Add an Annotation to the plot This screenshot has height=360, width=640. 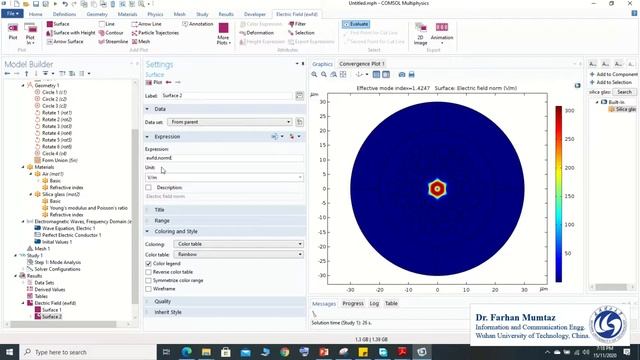(198, 24)
